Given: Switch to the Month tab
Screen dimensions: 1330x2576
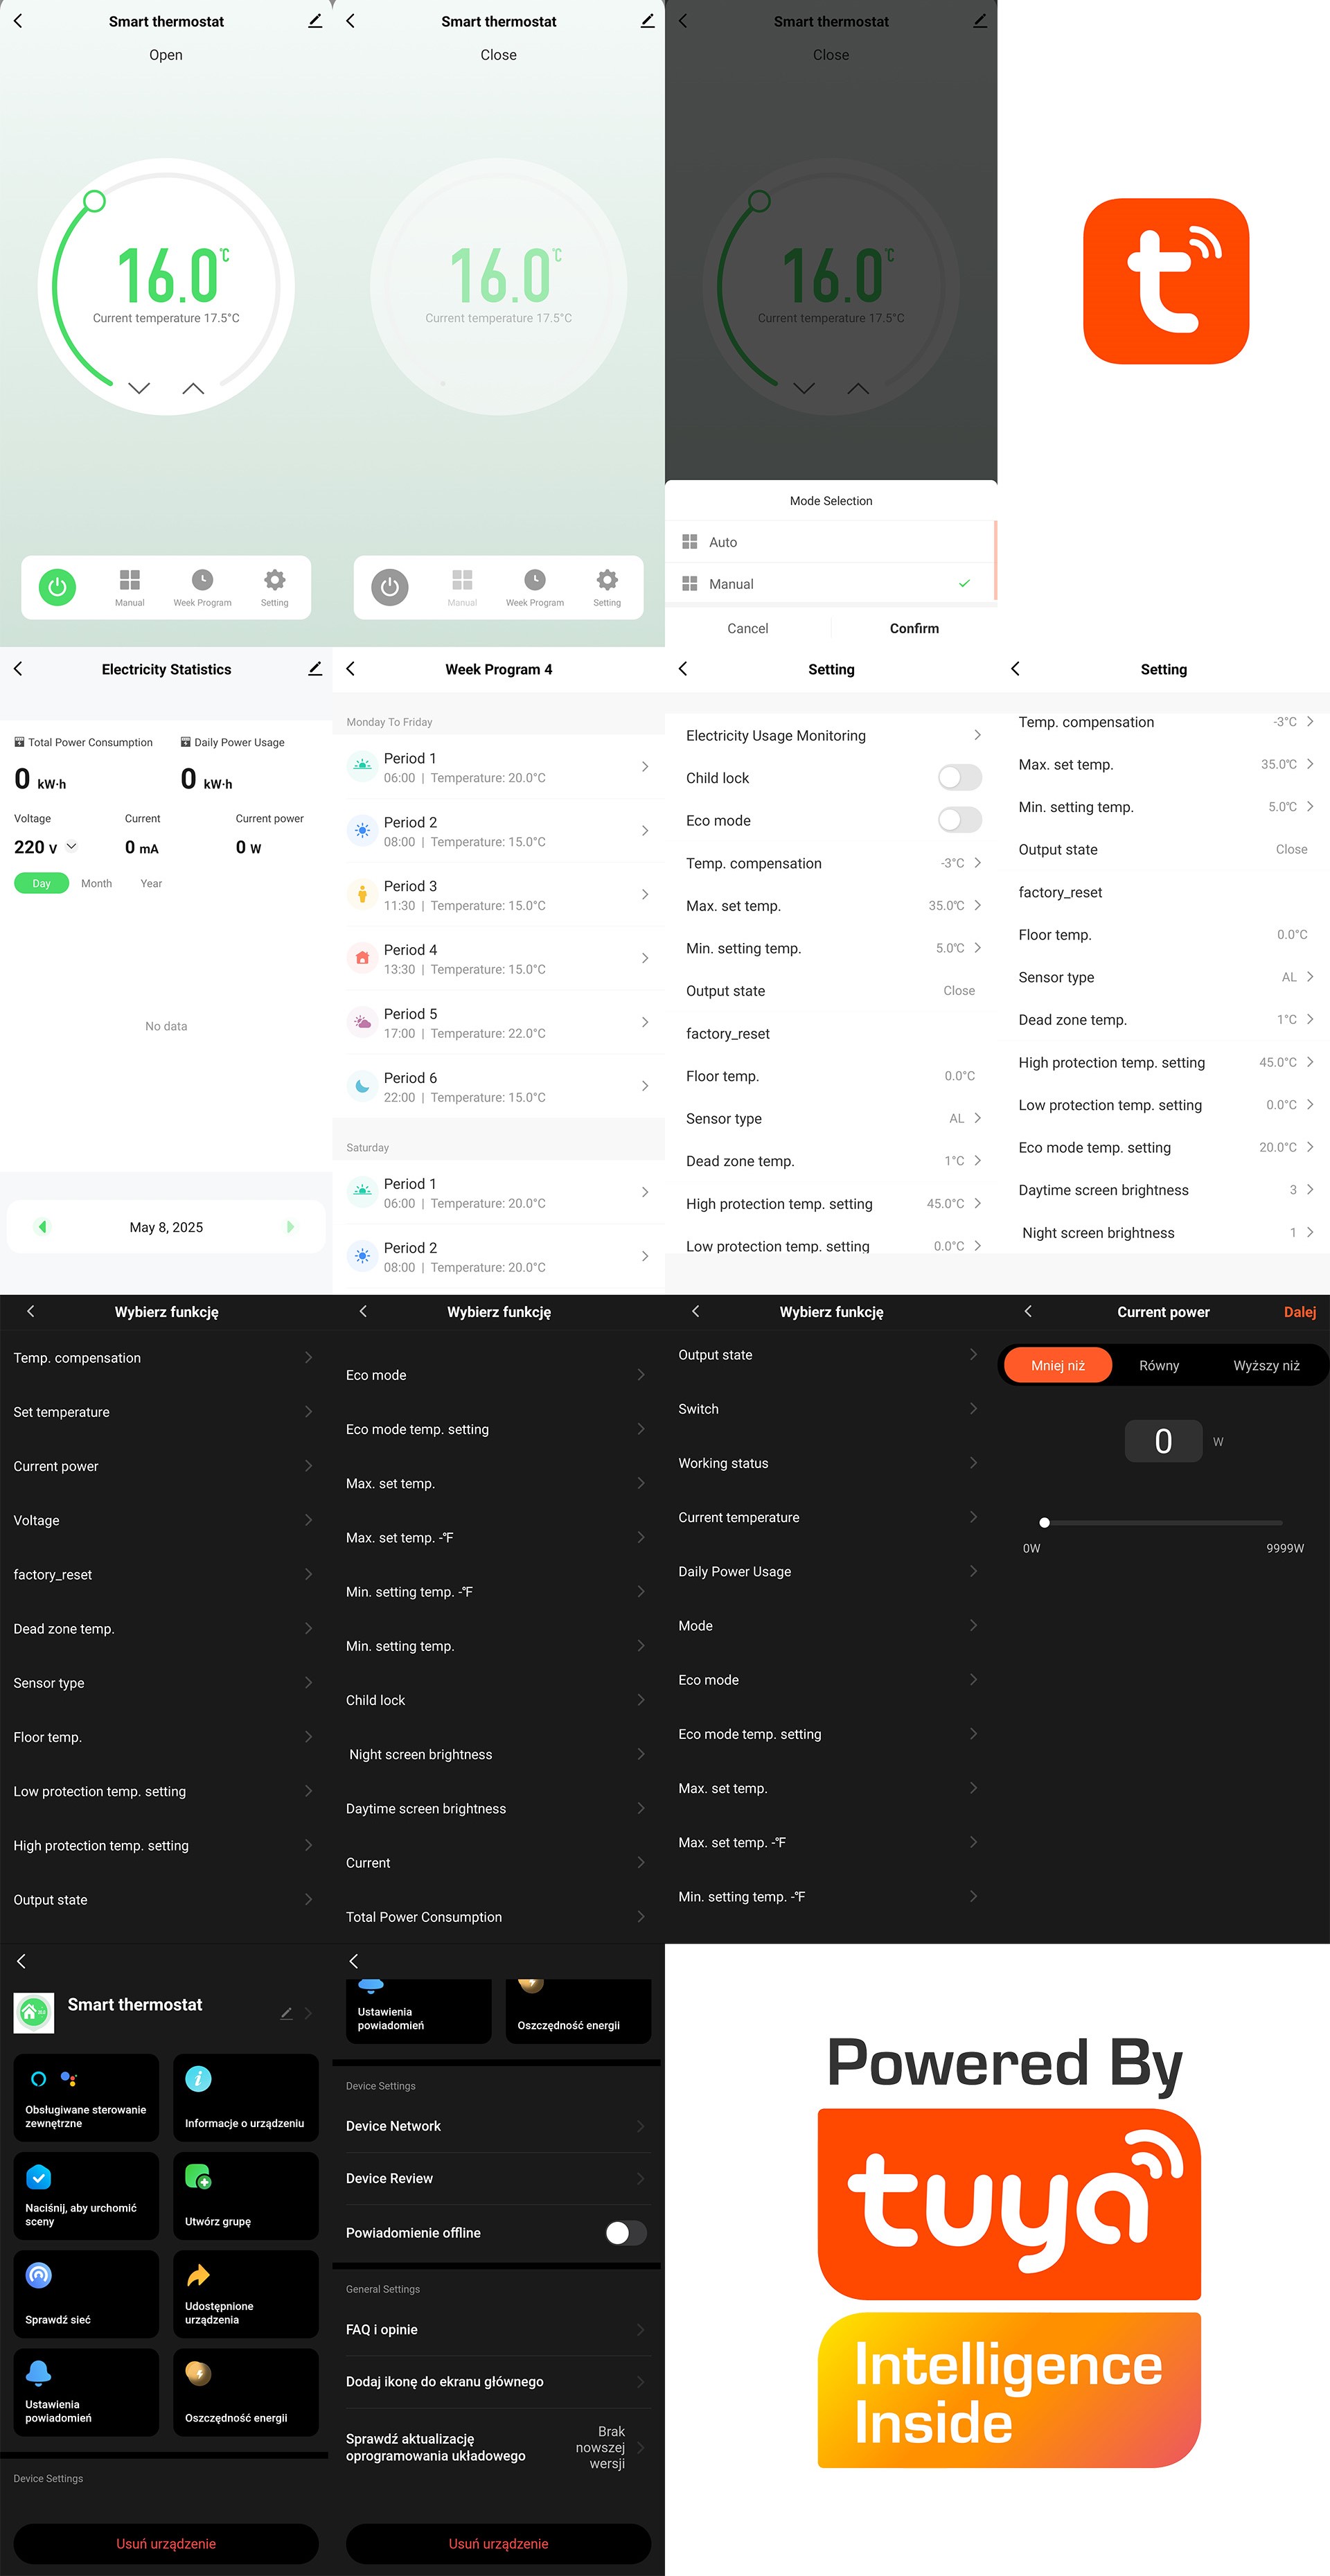Looking at the screenshot, I should [x=96, y=883].
